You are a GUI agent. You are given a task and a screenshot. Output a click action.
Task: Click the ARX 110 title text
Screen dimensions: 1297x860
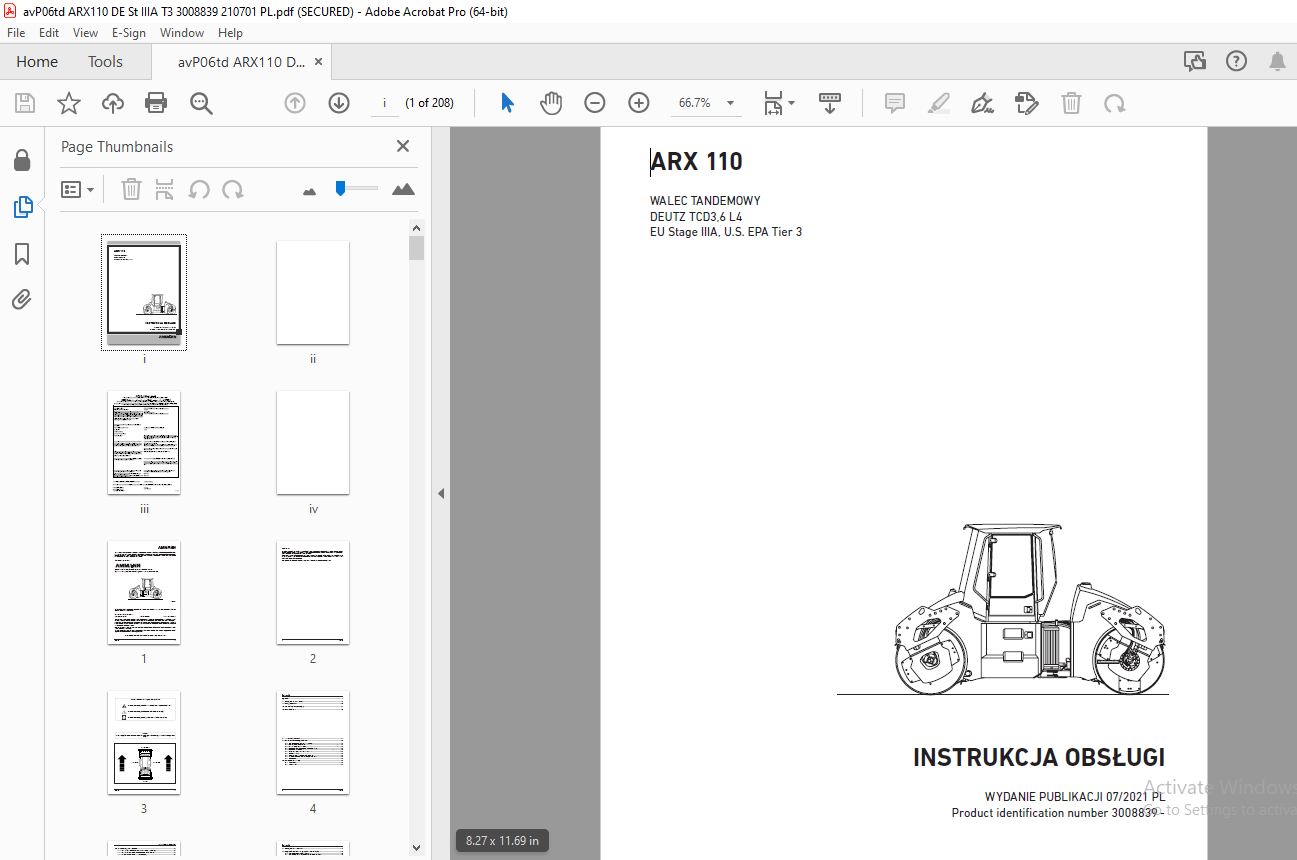[697, 162]
